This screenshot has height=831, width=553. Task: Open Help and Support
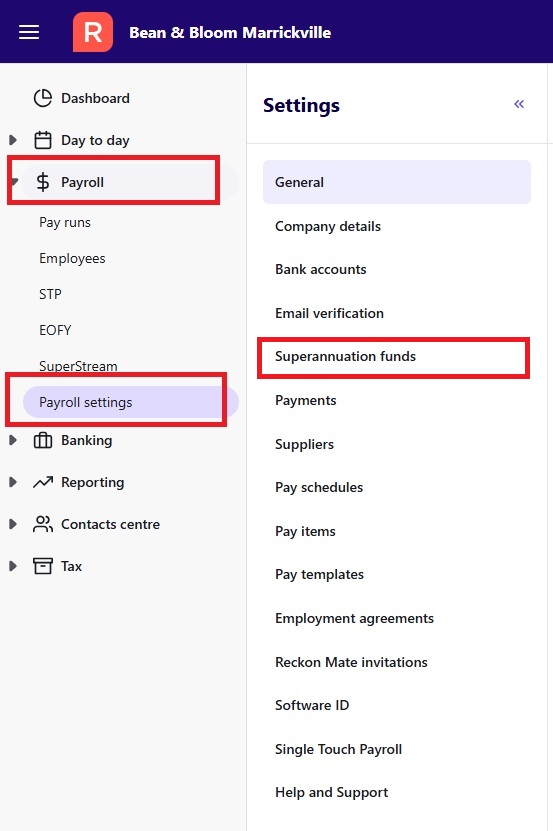point(331,792)
